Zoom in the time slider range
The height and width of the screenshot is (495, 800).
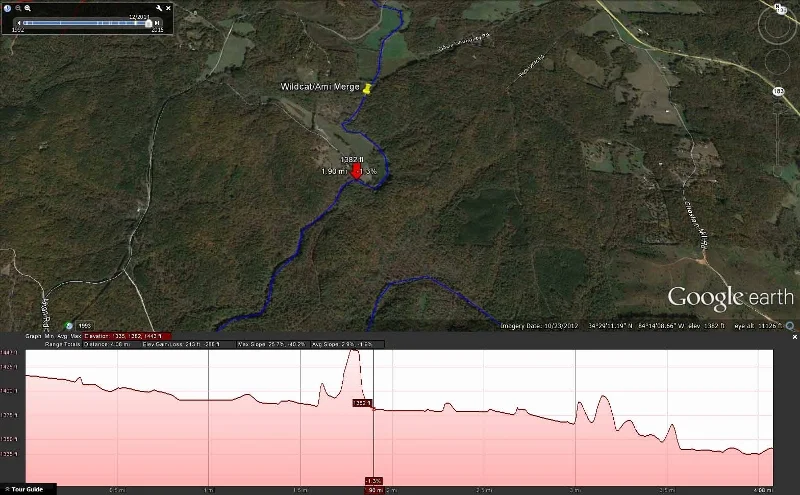28,8
